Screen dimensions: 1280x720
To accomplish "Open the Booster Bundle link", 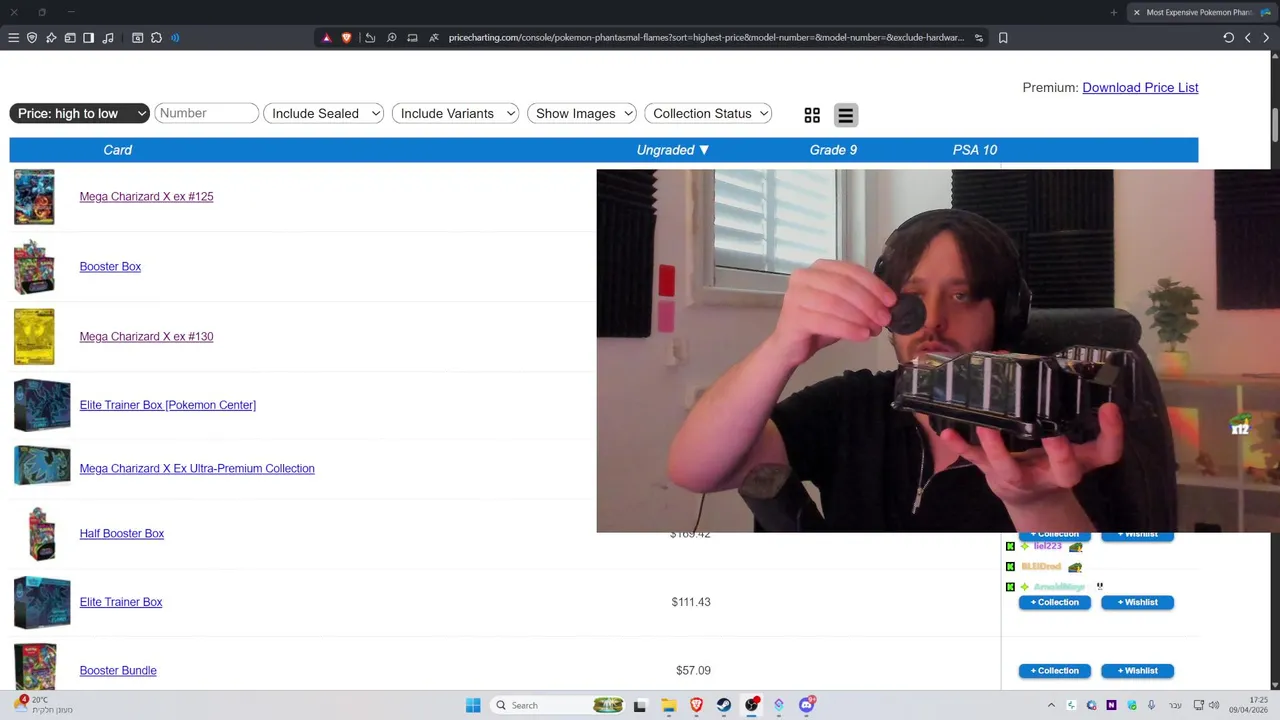I will tap(118, 670).
